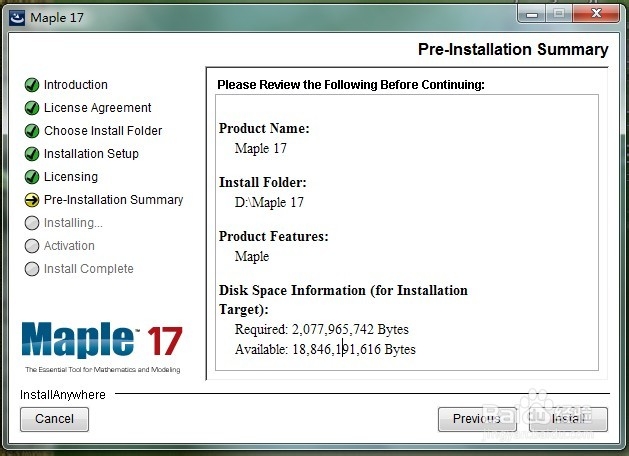This screenshot has height=456, width=629.
Task: Select the Installing... step label
Action: [73, 223]
